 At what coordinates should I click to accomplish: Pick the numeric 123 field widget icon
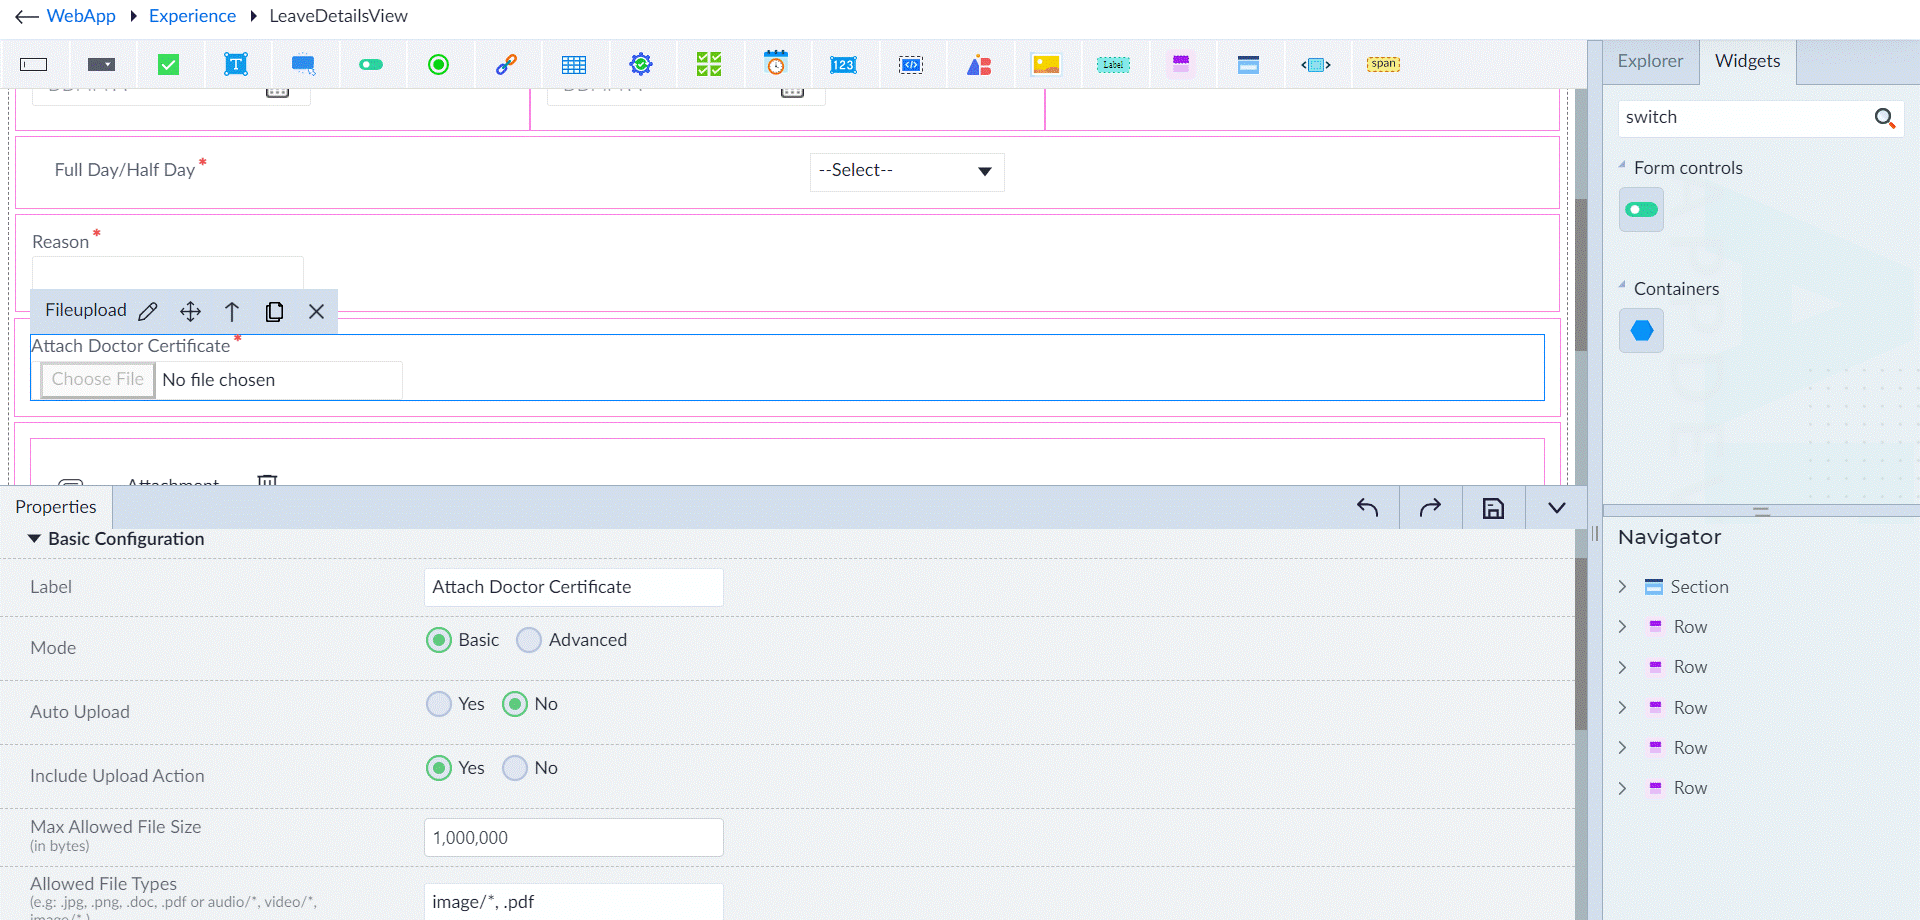click(843, 65)
